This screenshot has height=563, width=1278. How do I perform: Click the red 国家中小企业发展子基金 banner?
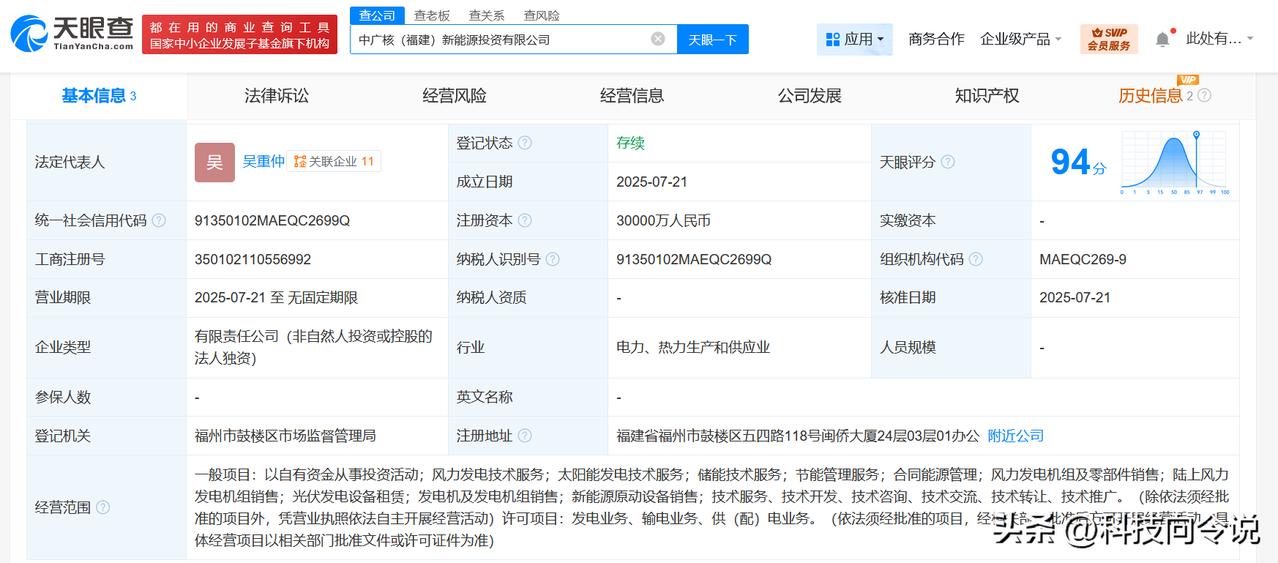coord(239,33)
